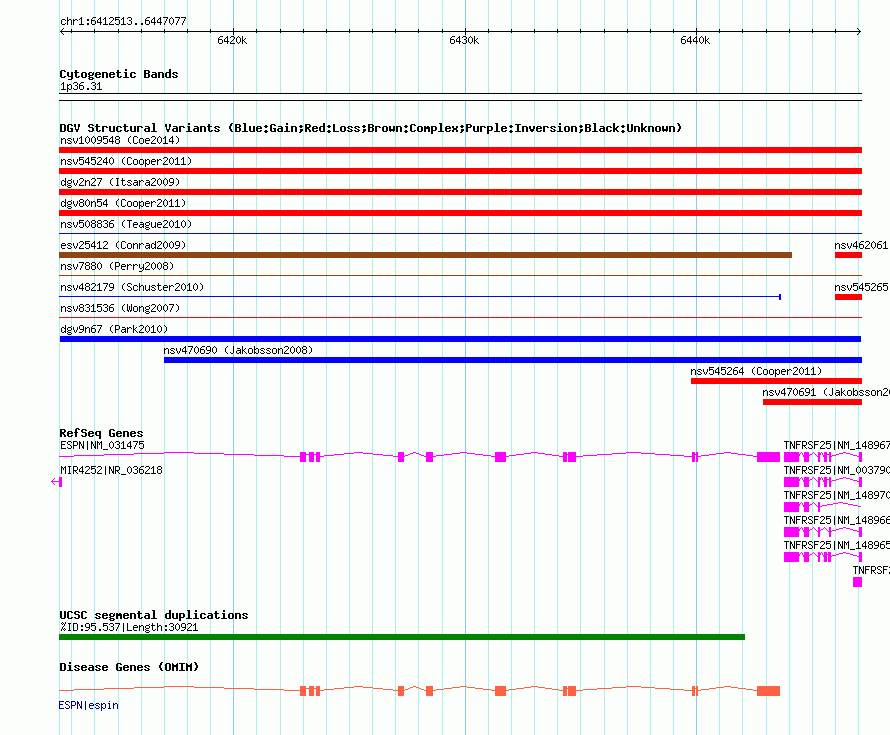Click the 6430k ruler marker
The height and width of the screenshot is (735, 890).
point(464,40)
